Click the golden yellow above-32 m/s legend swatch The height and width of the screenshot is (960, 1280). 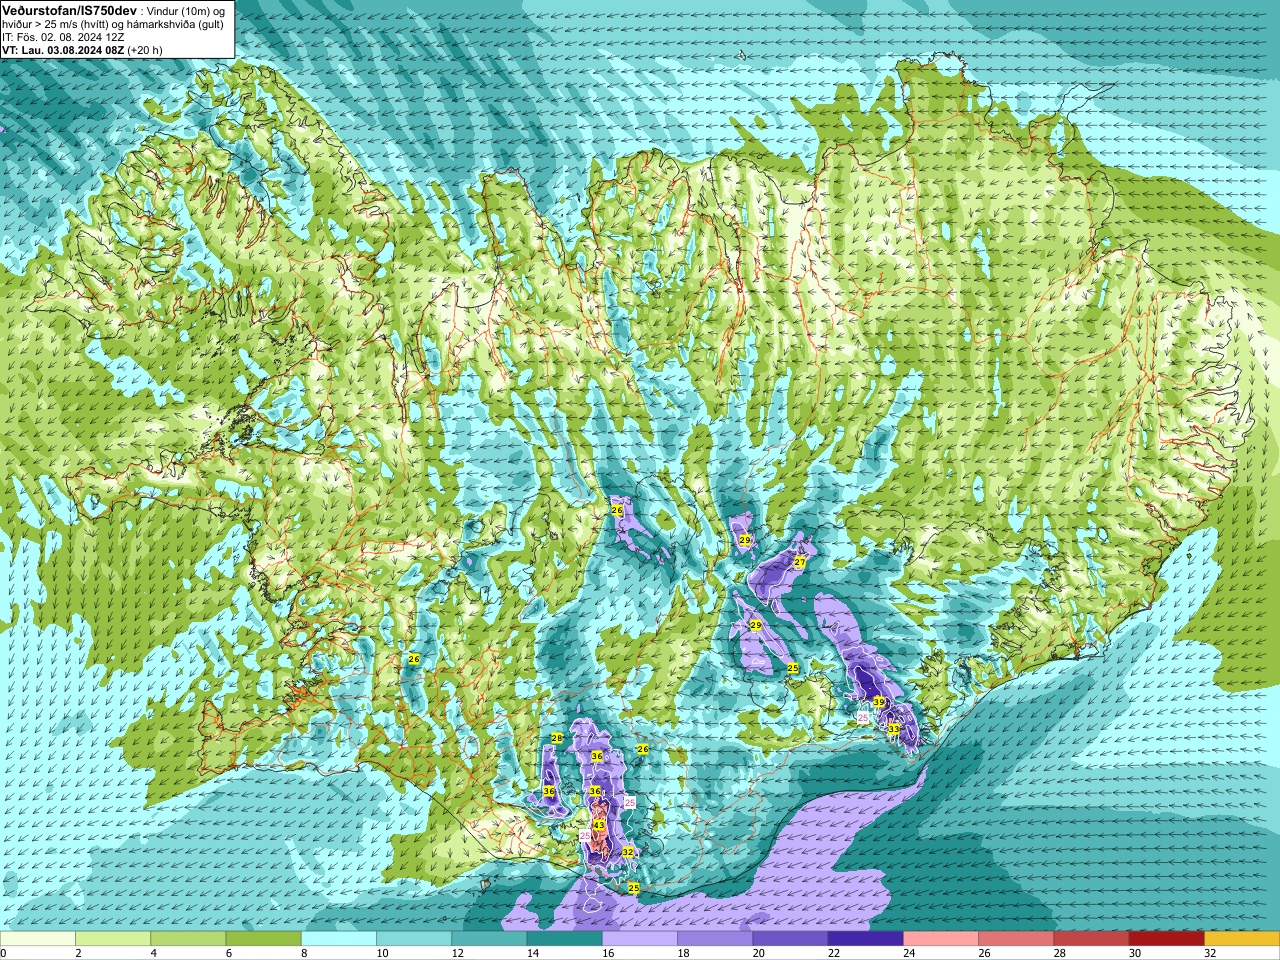pyautogui.click(x=1242, y=938)
